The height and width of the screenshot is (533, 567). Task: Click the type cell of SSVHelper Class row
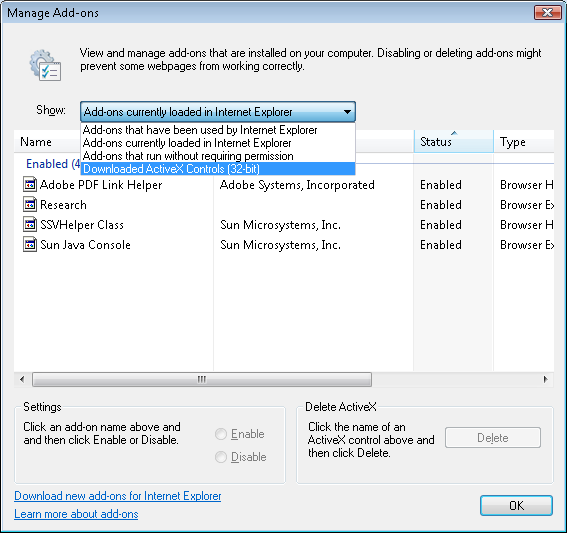[x=526, y=225]
